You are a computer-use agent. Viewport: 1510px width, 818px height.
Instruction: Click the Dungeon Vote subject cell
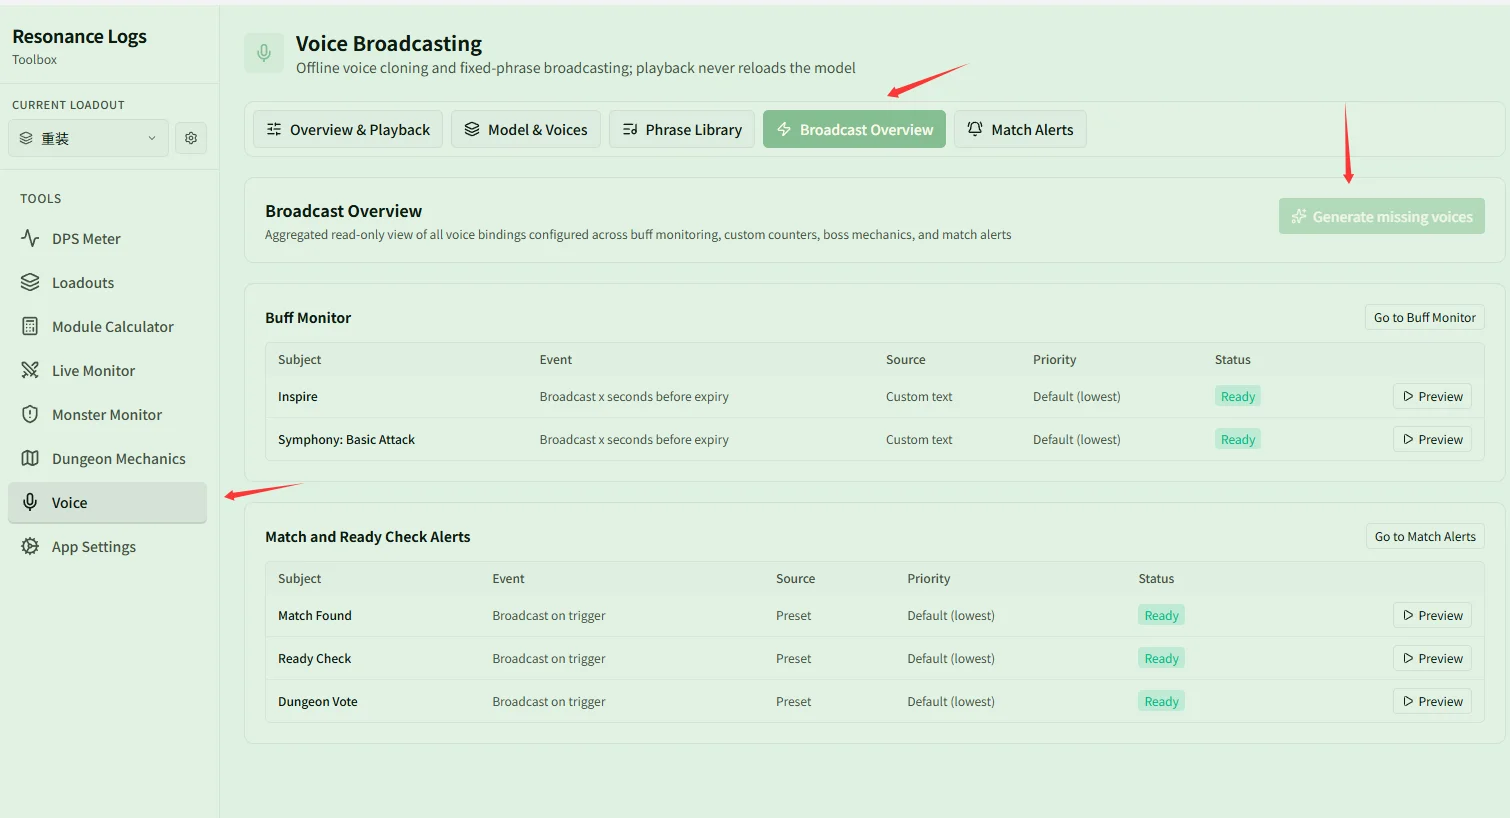pyautogui.click(x=317, y=701)
